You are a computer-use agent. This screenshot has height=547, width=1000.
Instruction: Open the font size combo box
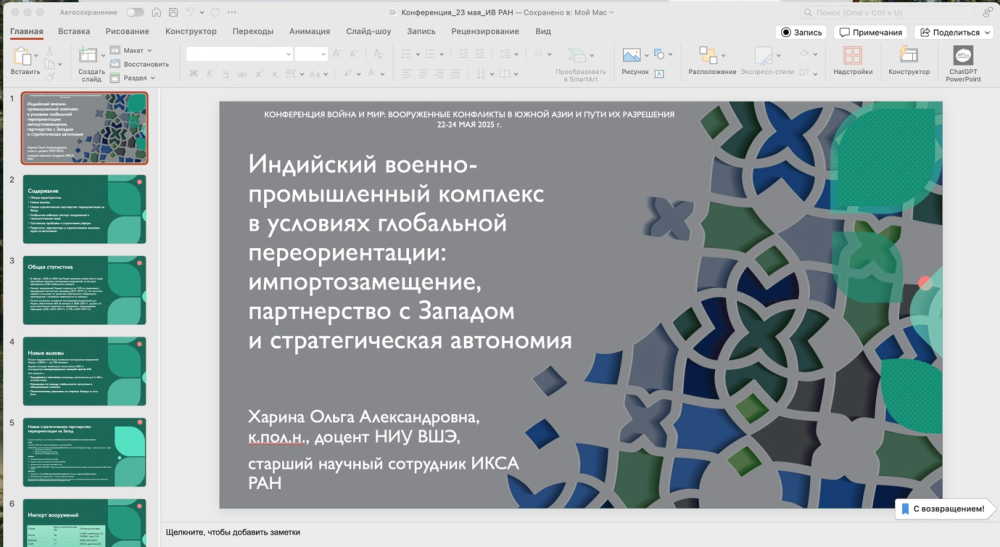point(311,54)
